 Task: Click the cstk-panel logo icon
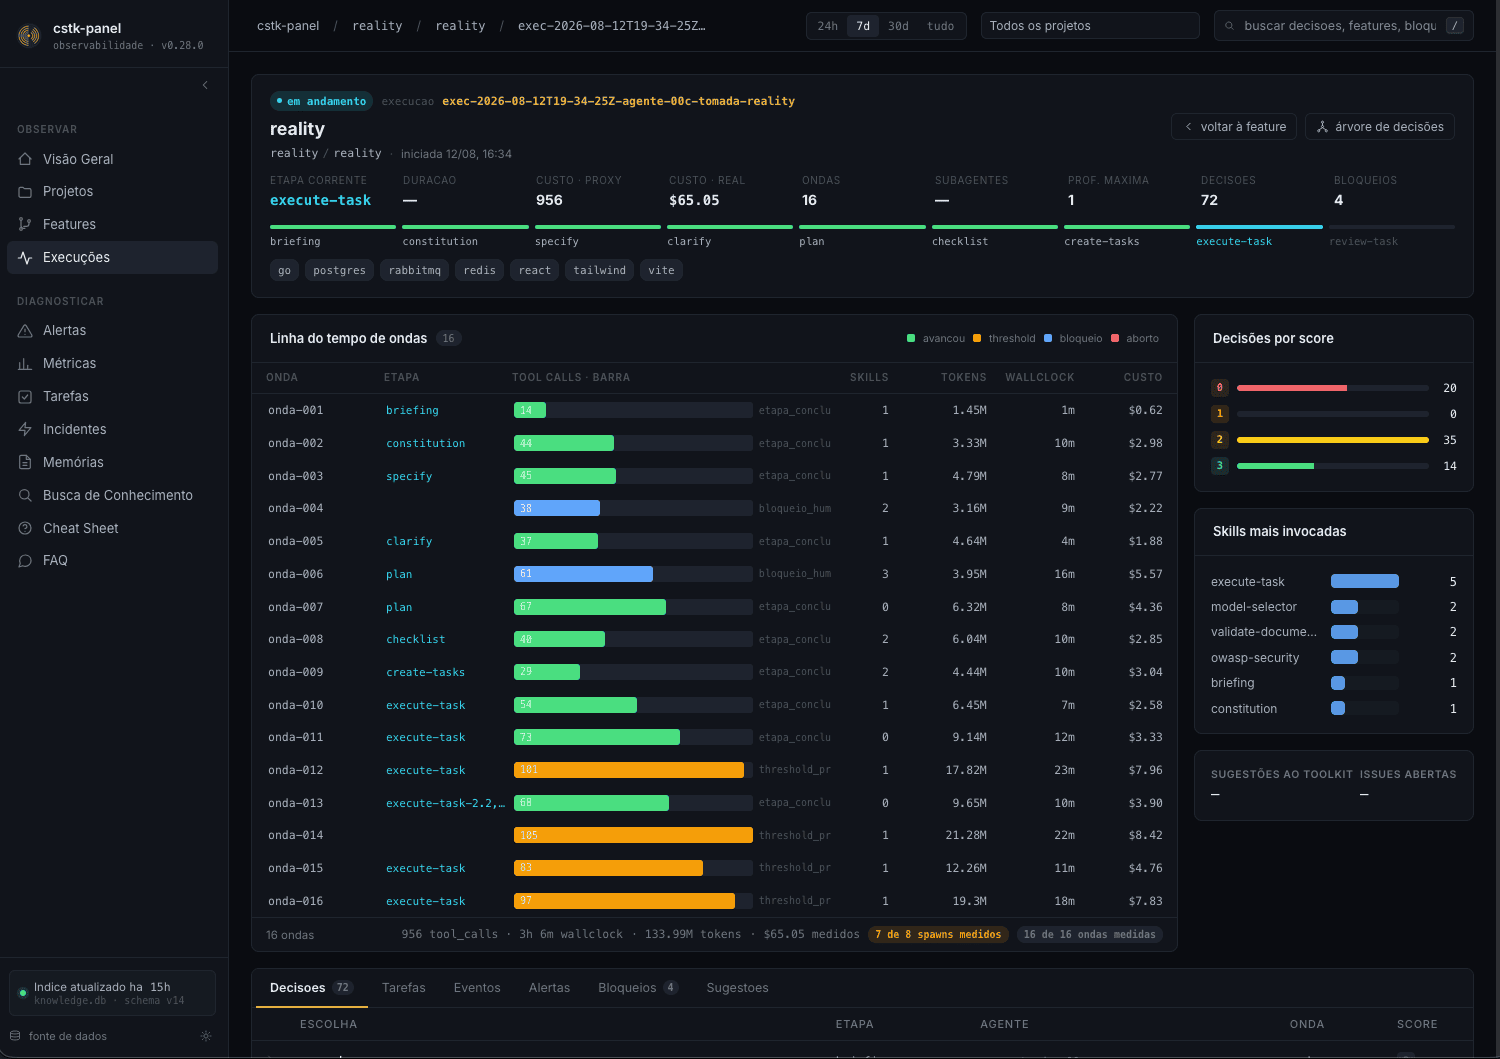coord(29,36)
